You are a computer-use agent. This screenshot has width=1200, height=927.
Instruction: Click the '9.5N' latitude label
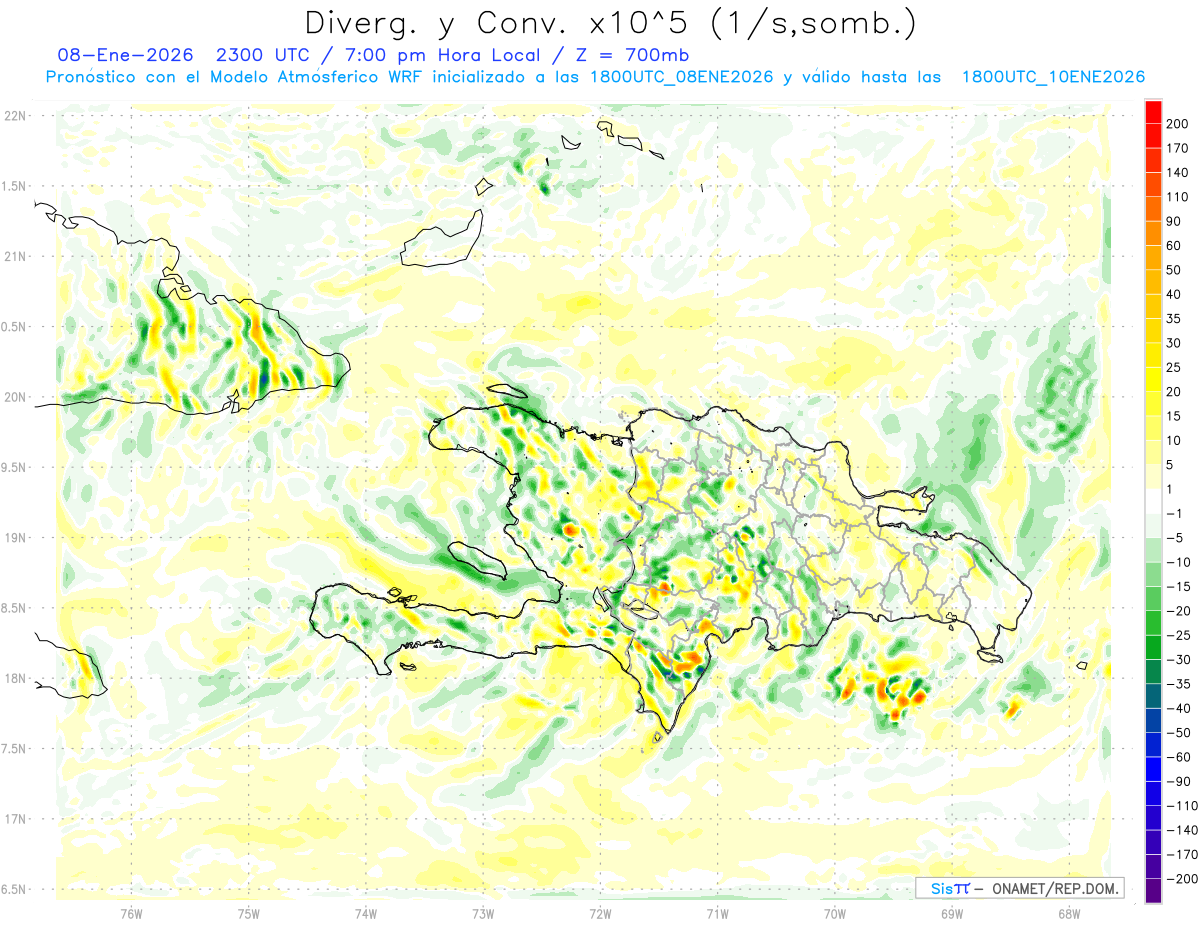click(x=14, y=467)
